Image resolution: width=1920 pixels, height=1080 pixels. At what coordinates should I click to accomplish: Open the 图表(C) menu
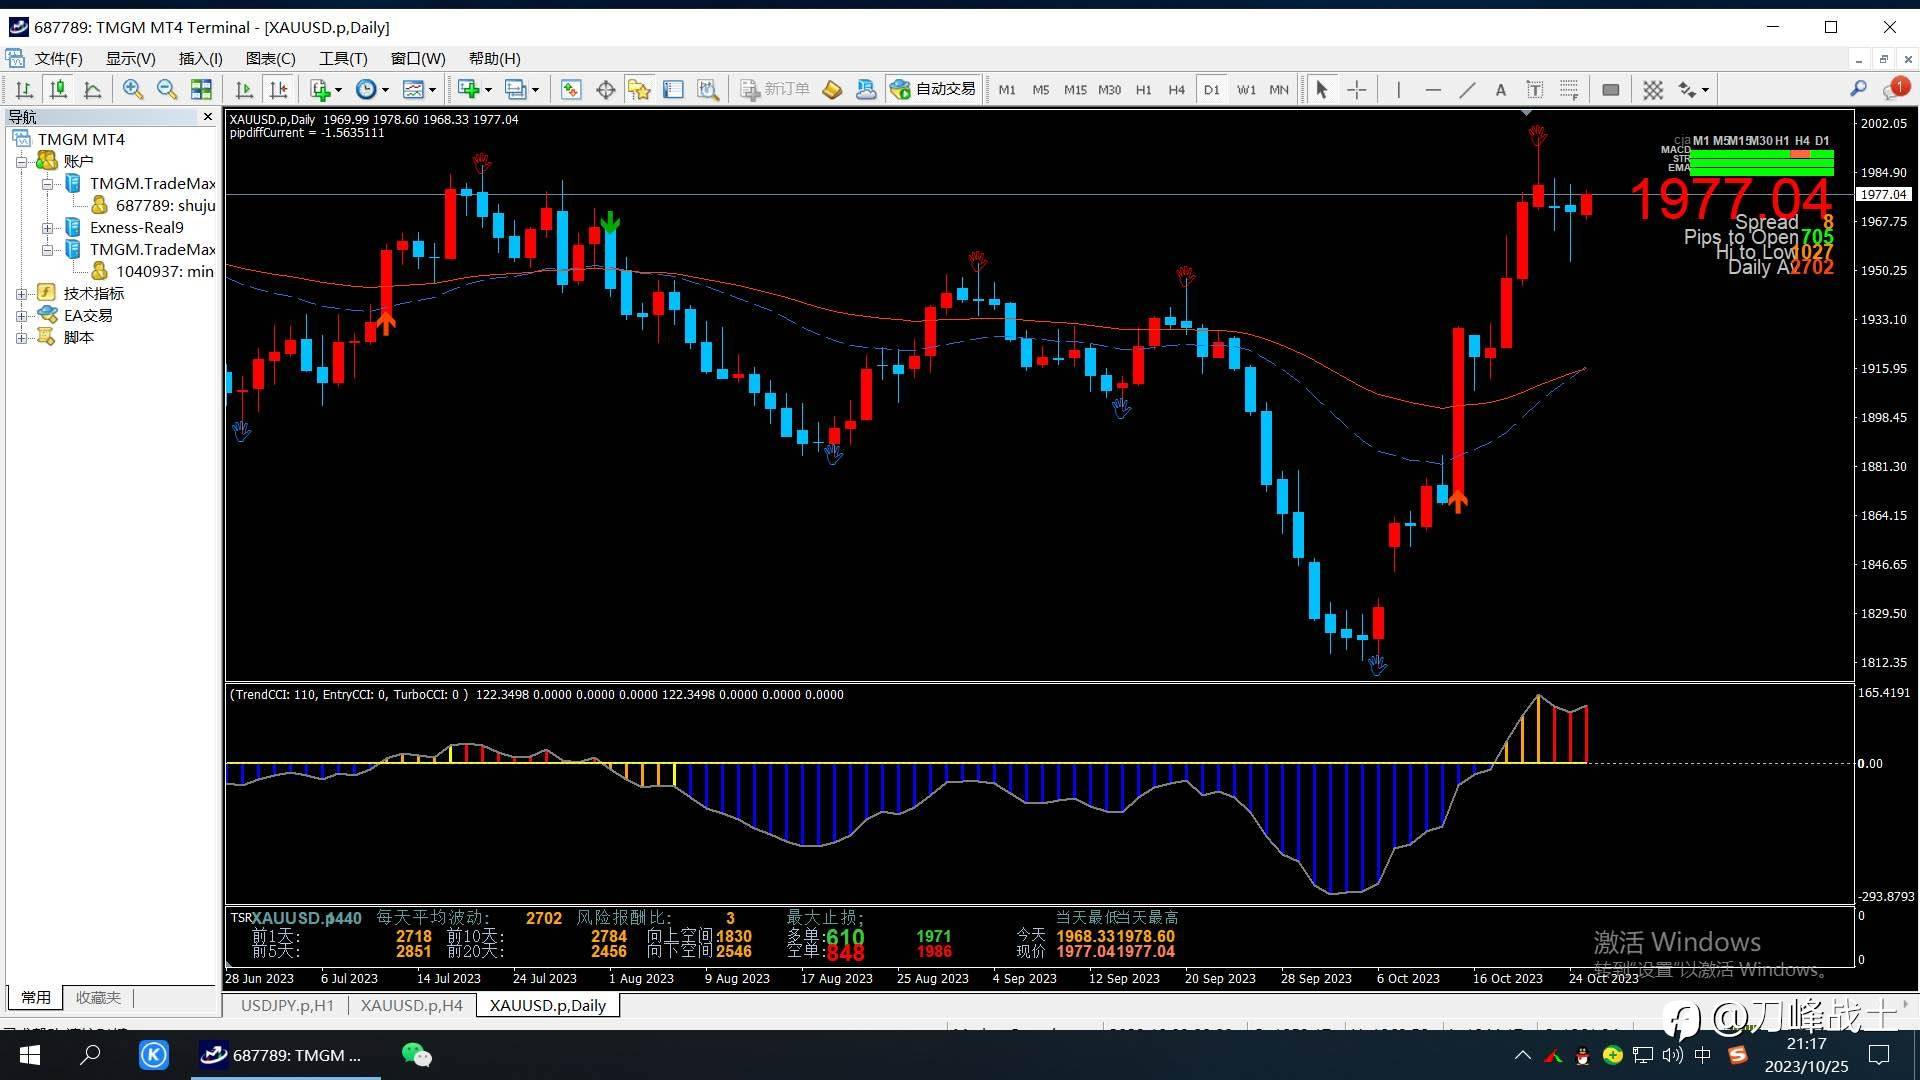click(270, 59)
